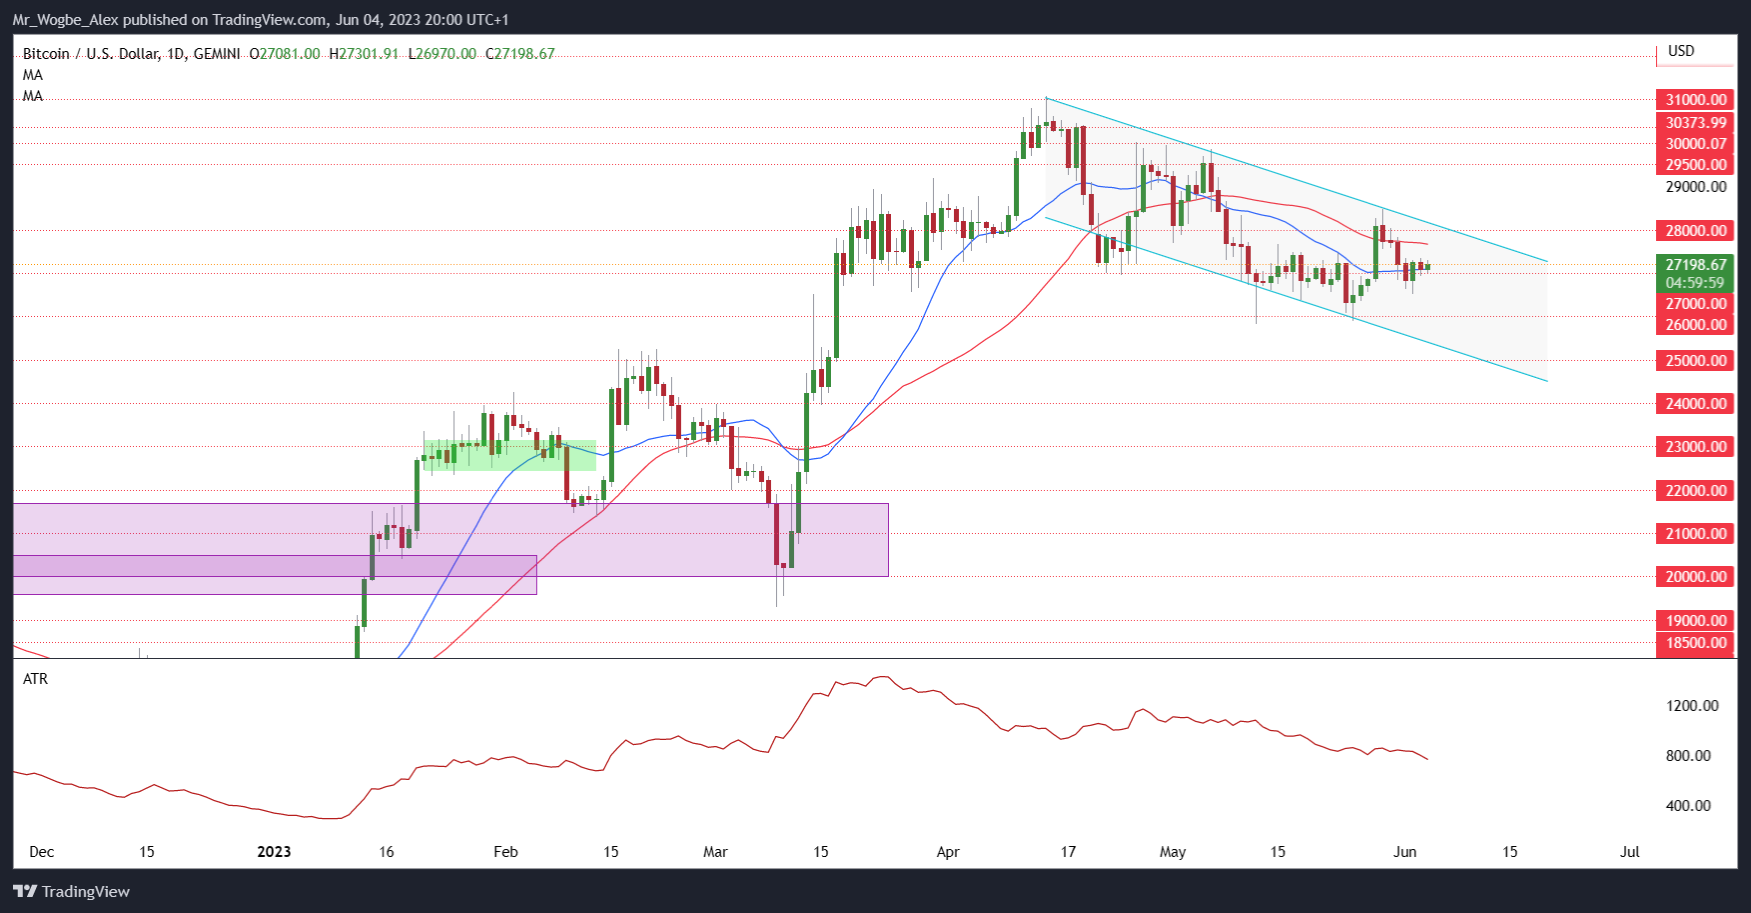Click the TradingView logo icon
Screen dimensions: 1751x913
[x=25, y=891]
